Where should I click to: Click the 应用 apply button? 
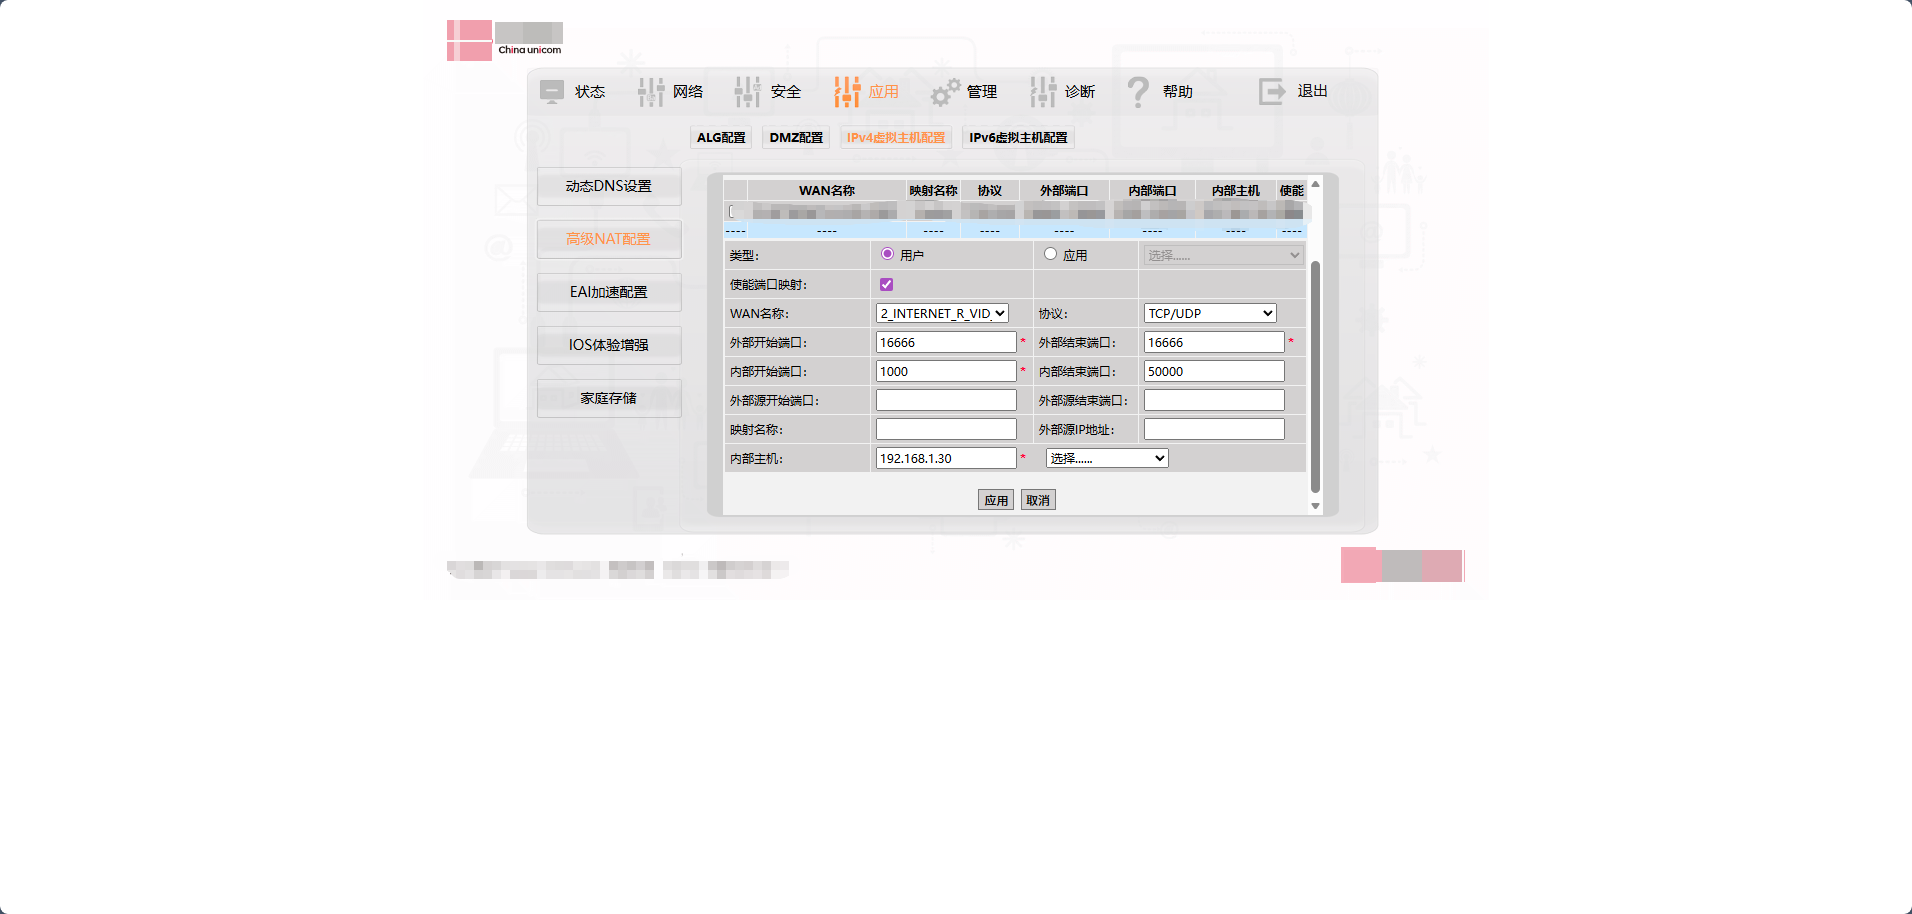[996, 500]
